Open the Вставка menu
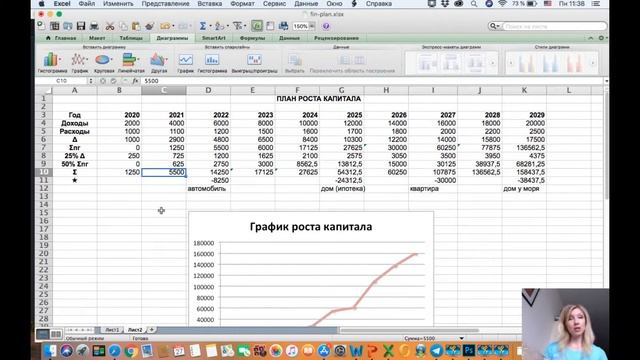The width and height of the screenshot is (640, 360). 210,4
